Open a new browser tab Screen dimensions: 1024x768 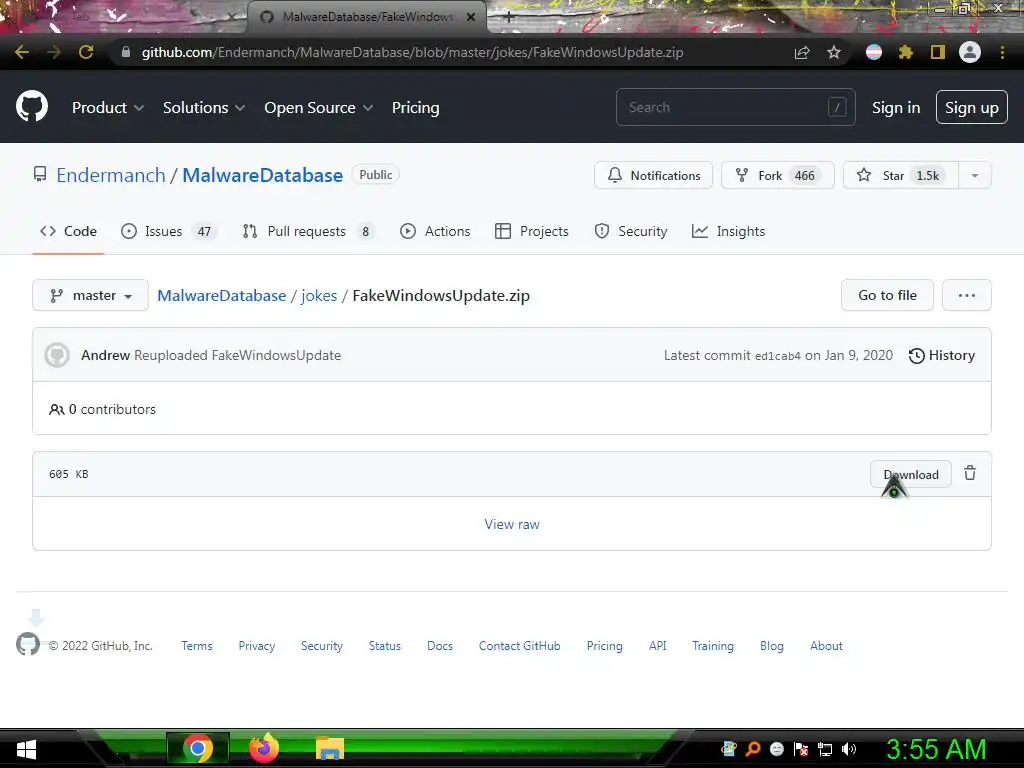(x=509, y=17)
